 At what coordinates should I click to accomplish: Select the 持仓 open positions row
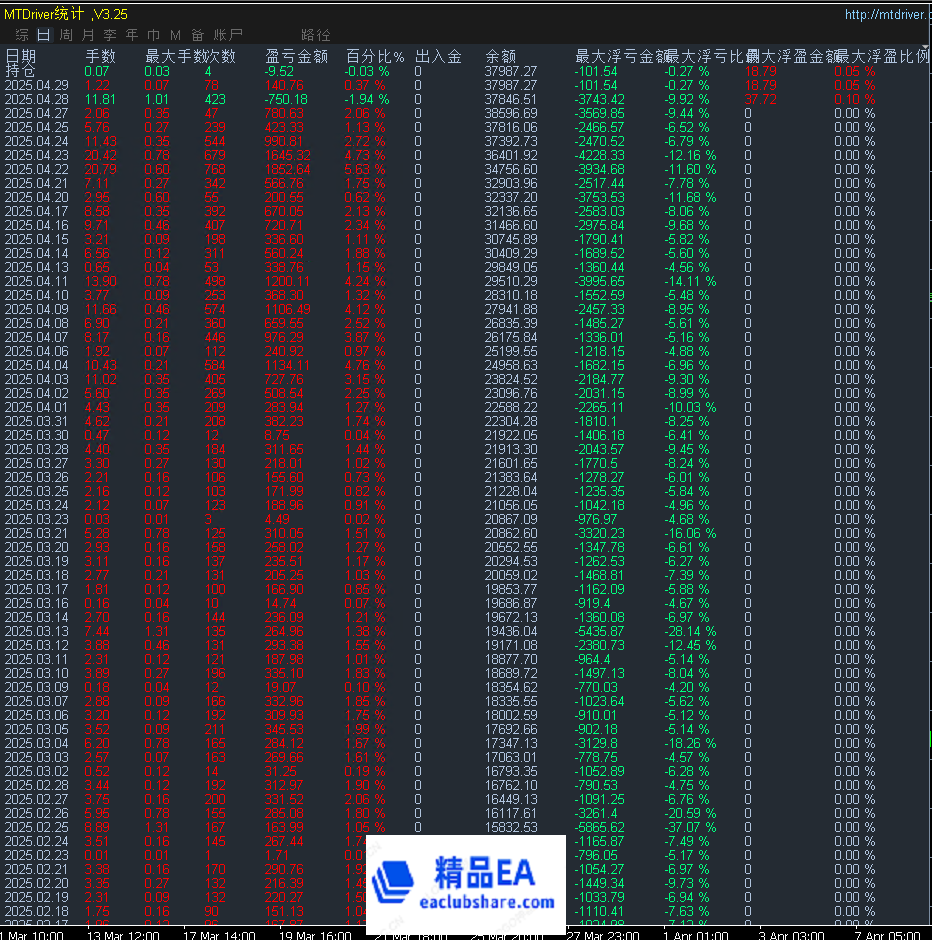[x=19, y=71]
